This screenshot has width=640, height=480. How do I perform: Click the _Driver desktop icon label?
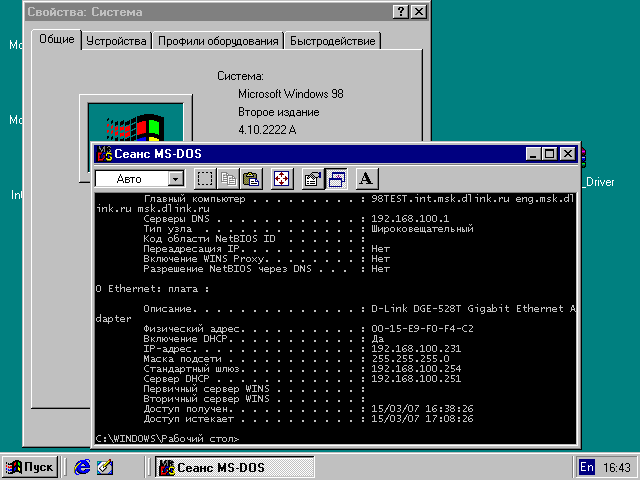tap(599, 182)
